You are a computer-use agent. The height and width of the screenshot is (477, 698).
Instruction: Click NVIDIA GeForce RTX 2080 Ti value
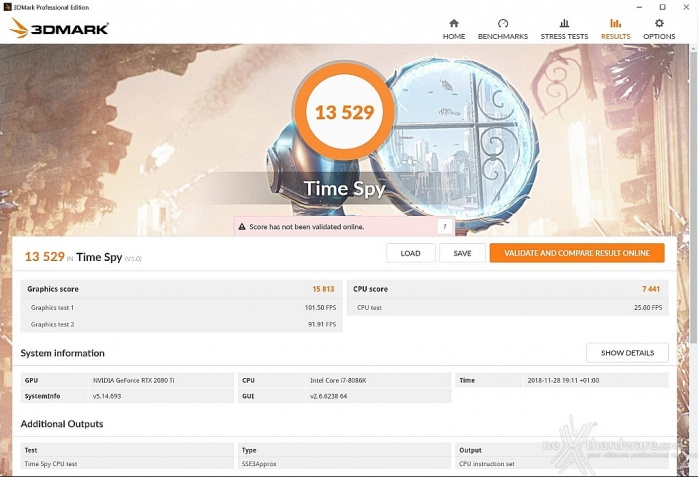pos(134,380)
